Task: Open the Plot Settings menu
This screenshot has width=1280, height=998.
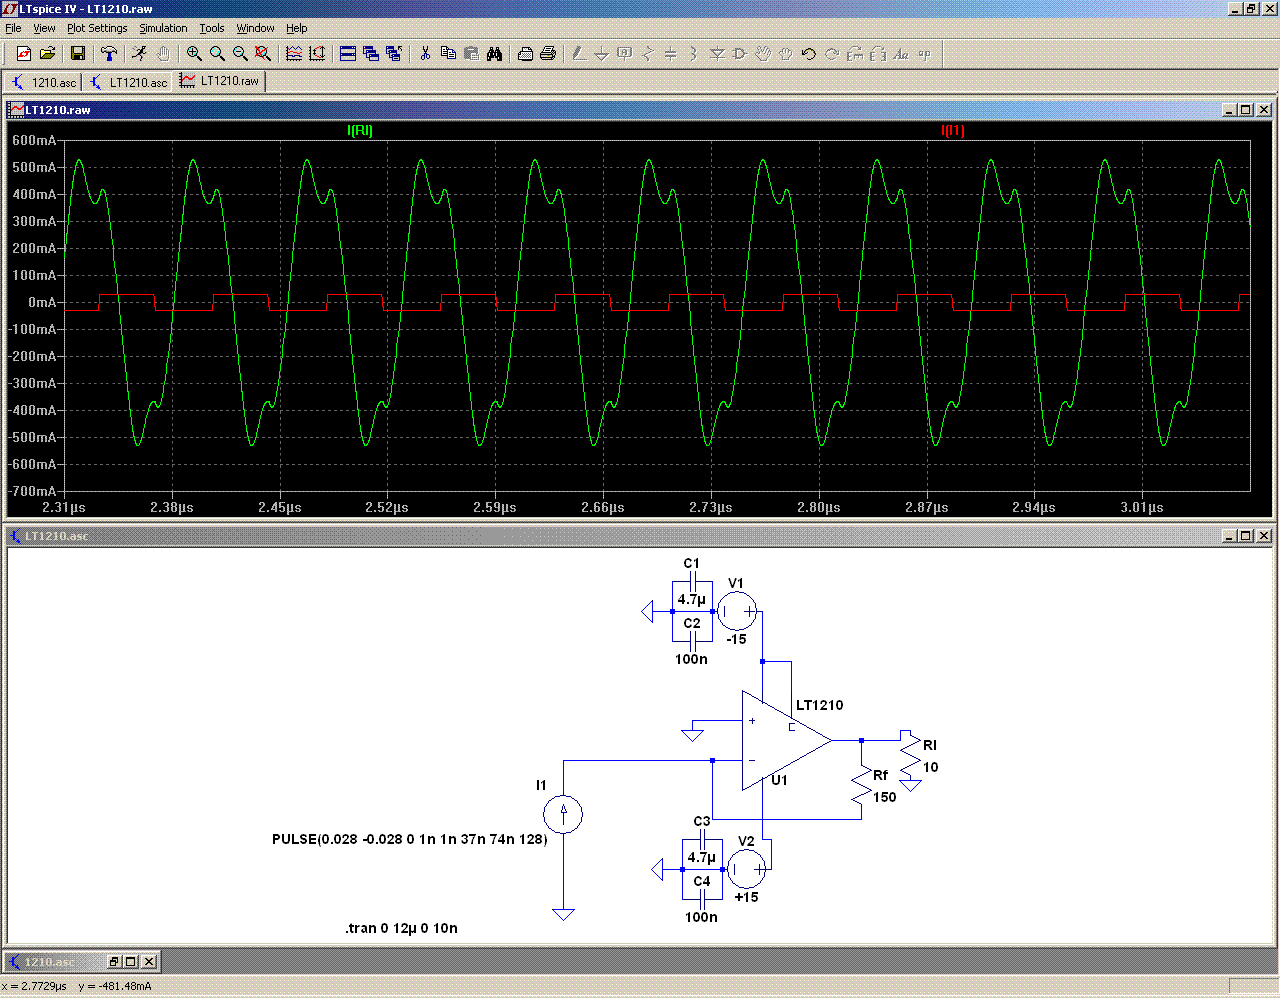Action: 97,28
